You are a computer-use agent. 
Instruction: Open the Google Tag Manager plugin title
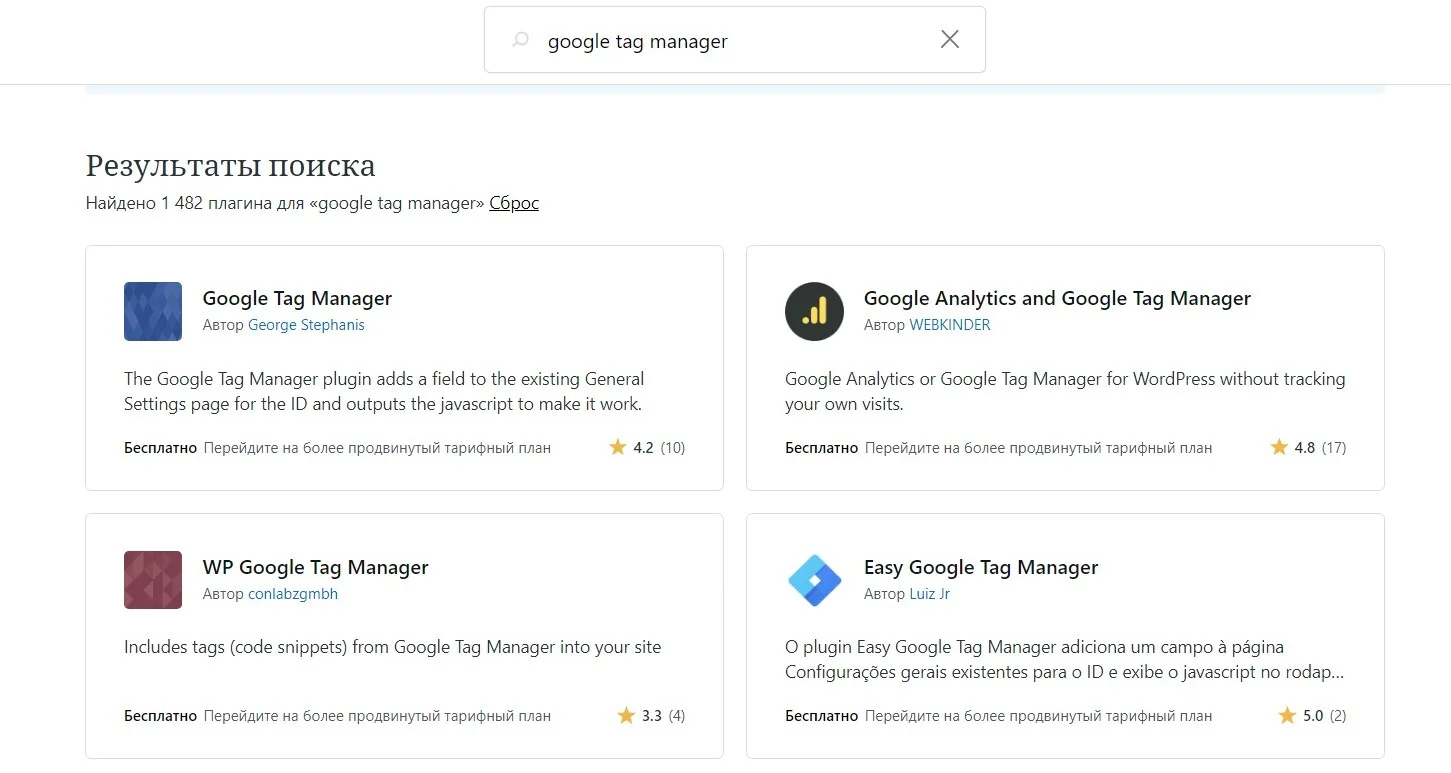(297, 298)
